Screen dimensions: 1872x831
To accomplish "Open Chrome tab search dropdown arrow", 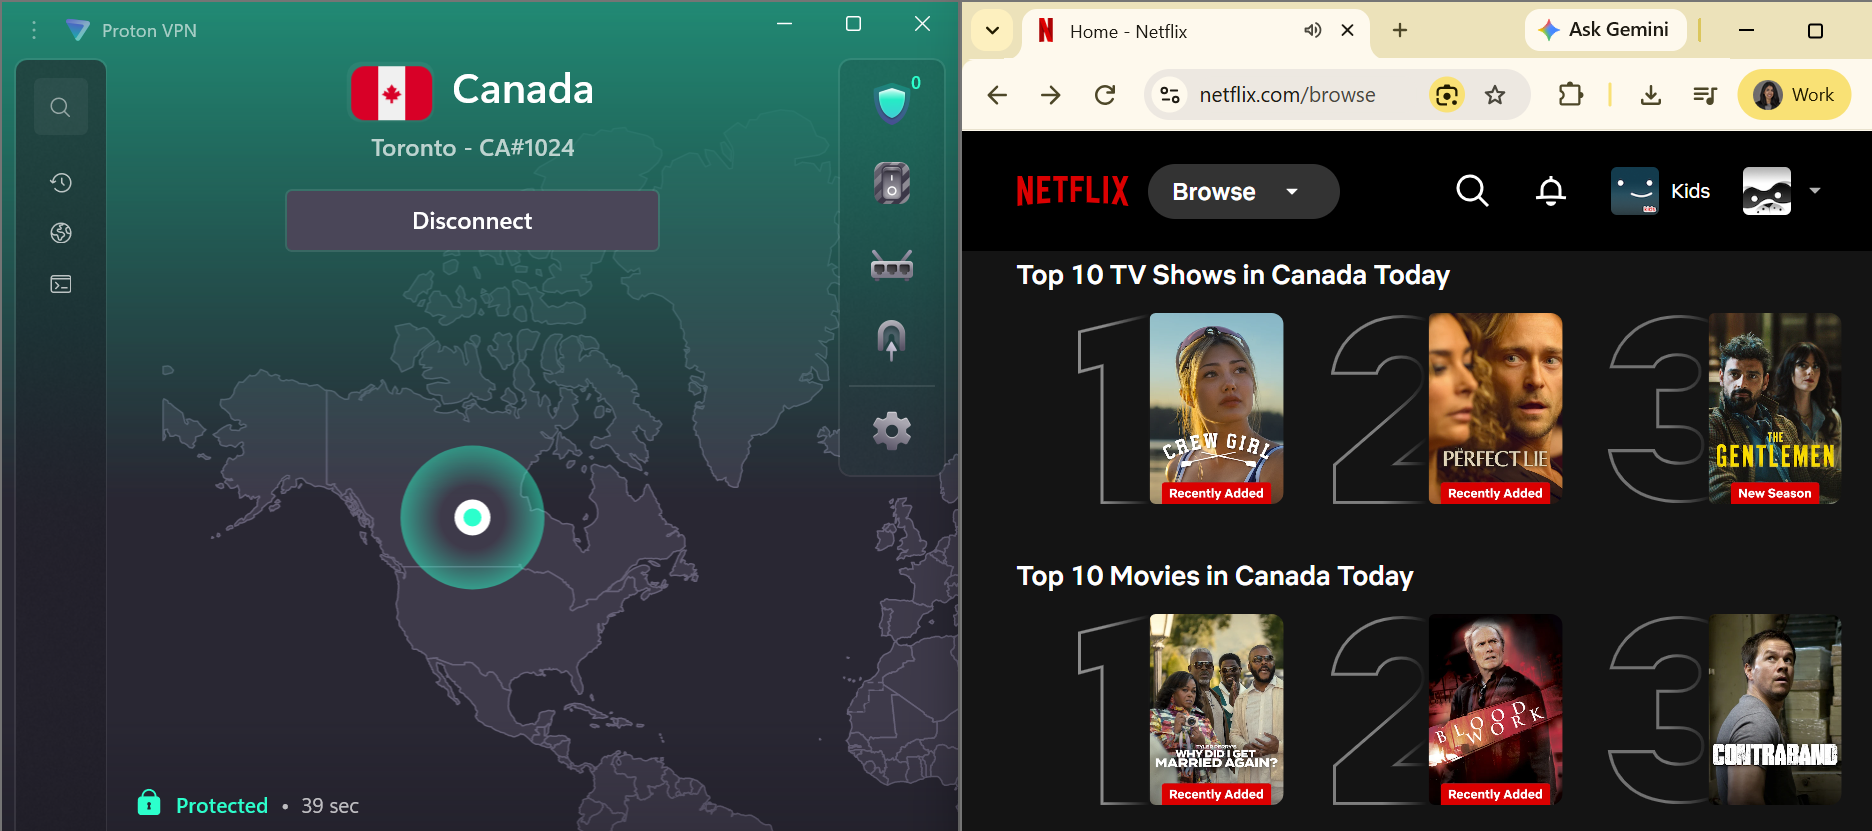I will point(992,30).
